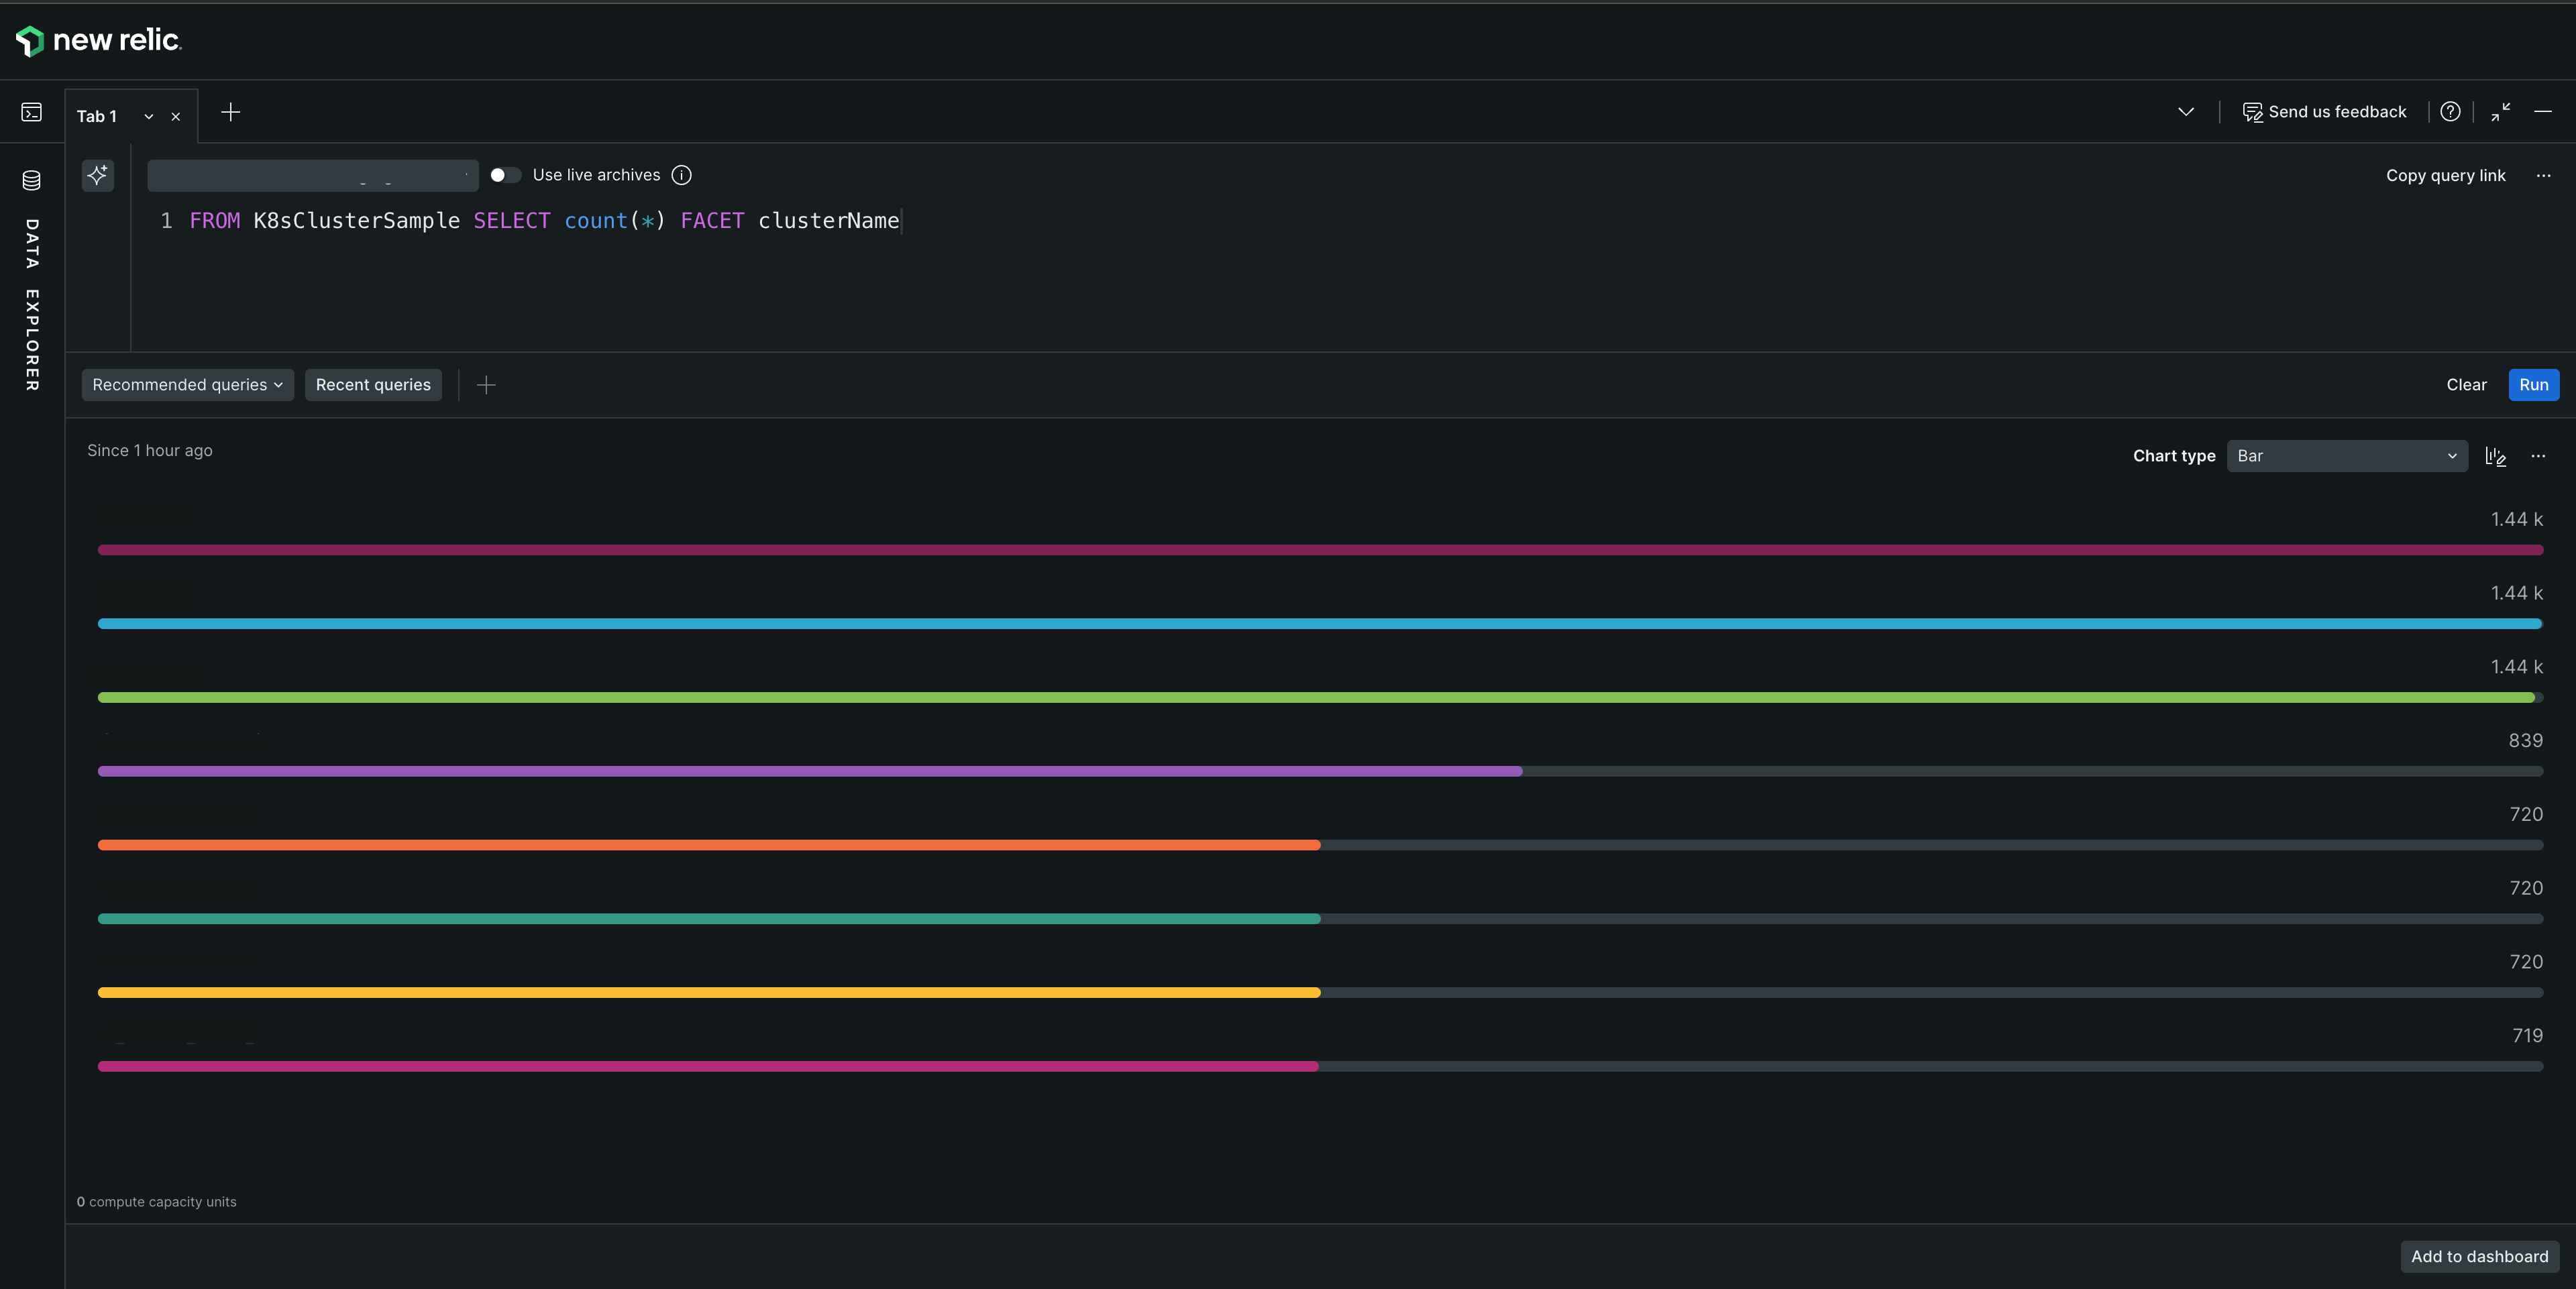The width and height of the screenshot is (2576, 1289).
Task: Click Add to dashboard button
Action: coord(2479,1256)
